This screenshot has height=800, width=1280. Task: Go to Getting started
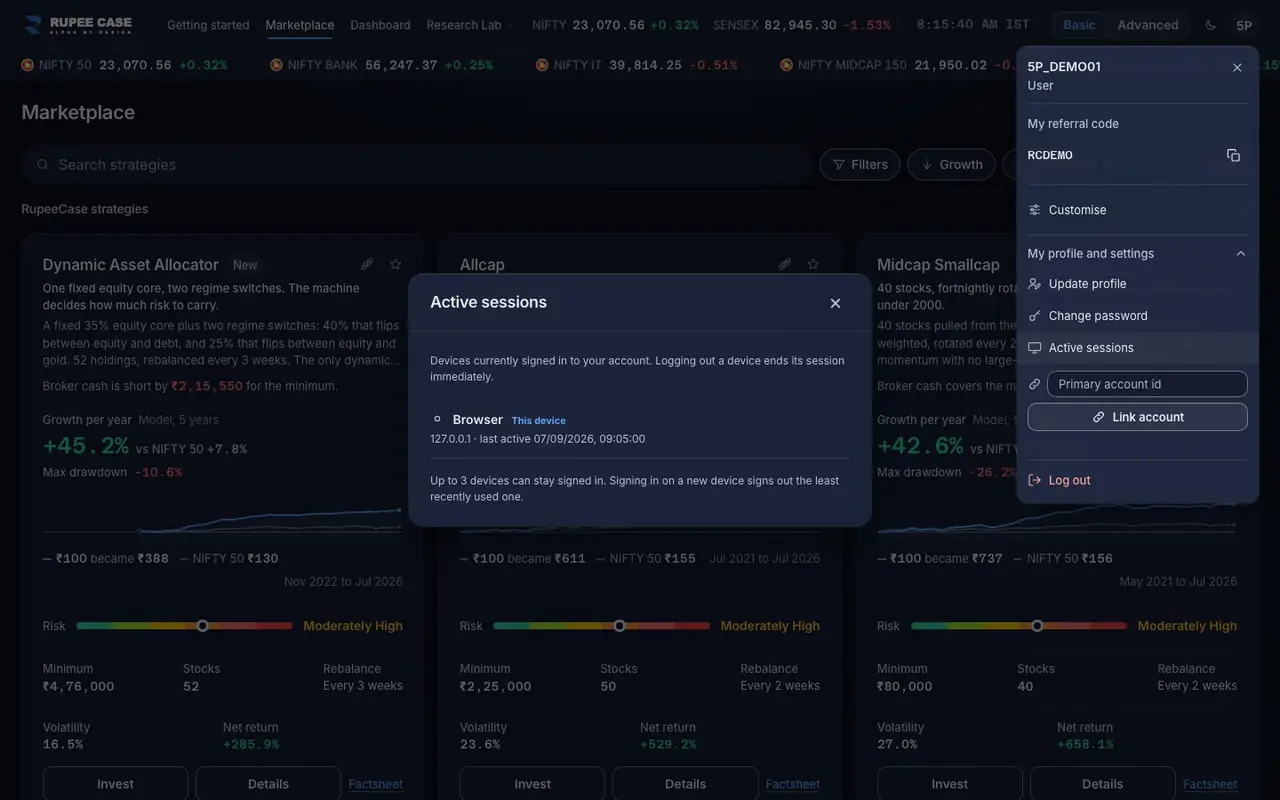pos(208,25)
